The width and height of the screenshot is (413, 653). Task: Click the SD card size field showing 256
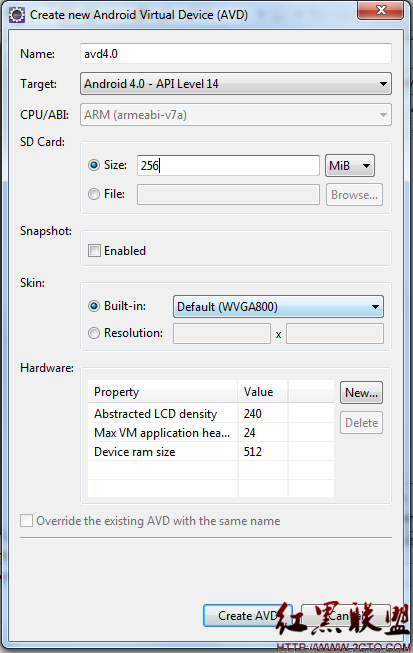coord(228,165)
